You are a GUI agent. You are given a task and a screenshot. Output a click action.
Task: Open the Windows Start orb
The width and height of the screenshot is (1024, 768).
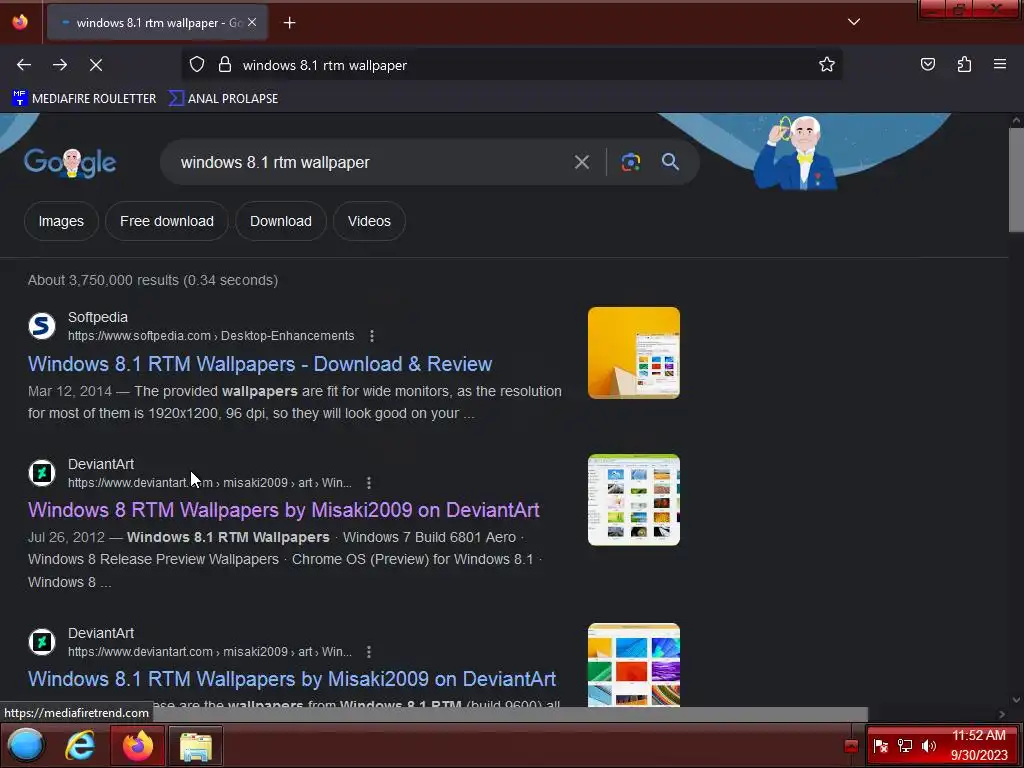25,745
